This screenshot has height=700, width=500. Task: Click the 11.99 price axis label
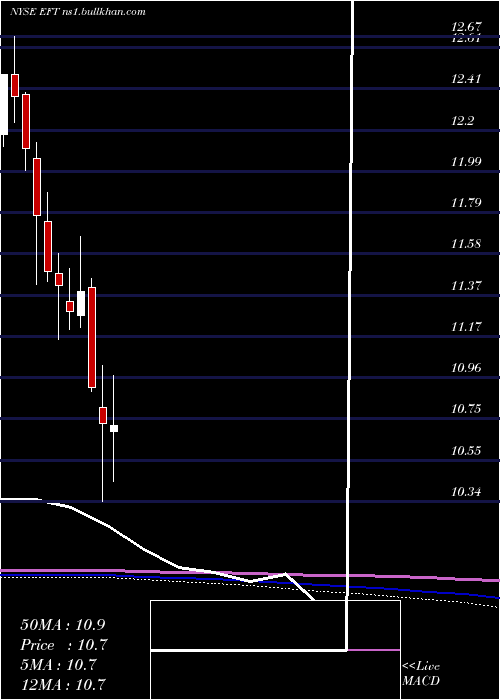point(466,162)
